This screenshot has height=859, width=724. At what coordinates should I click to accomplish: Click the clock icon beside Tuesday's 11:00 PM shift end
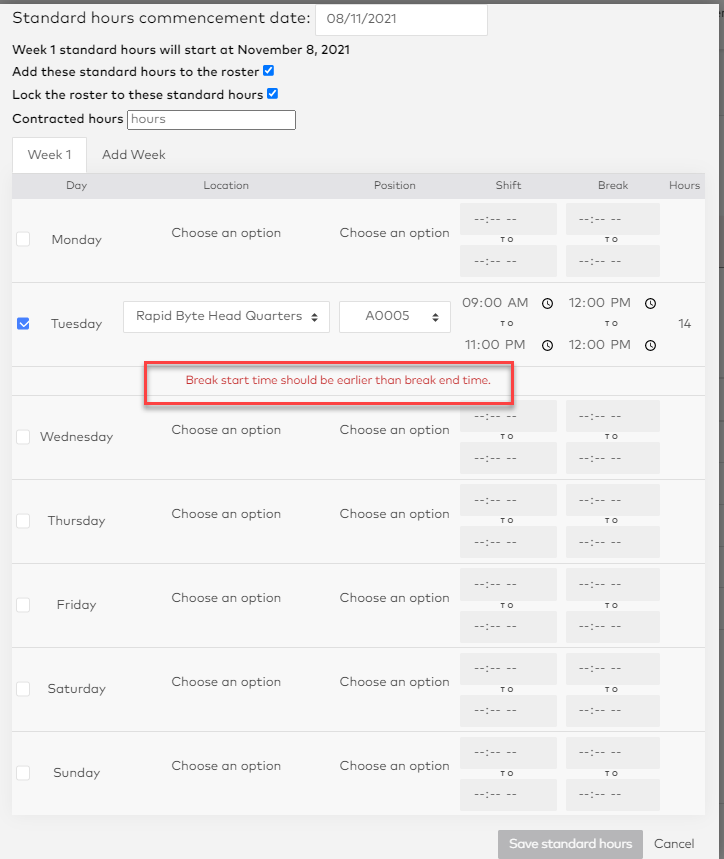tap(548, 345)
